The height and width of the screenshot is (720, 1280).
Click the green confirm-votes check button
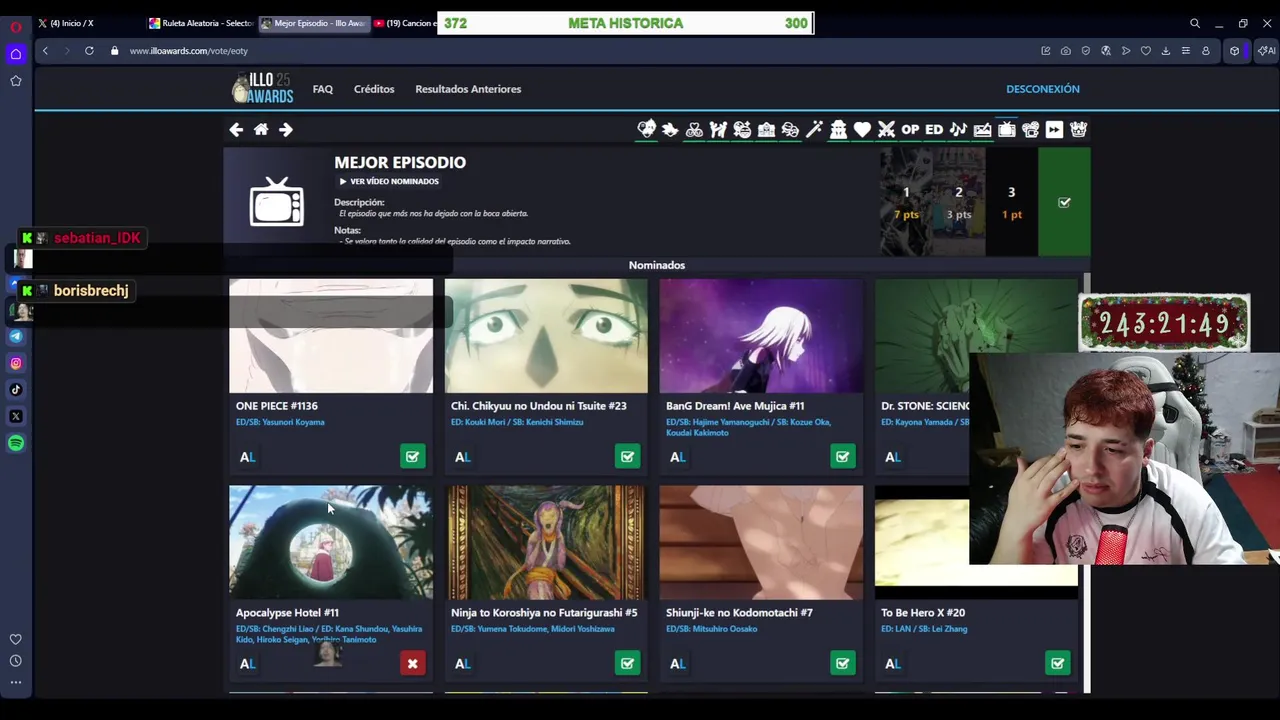(1064, 202)
